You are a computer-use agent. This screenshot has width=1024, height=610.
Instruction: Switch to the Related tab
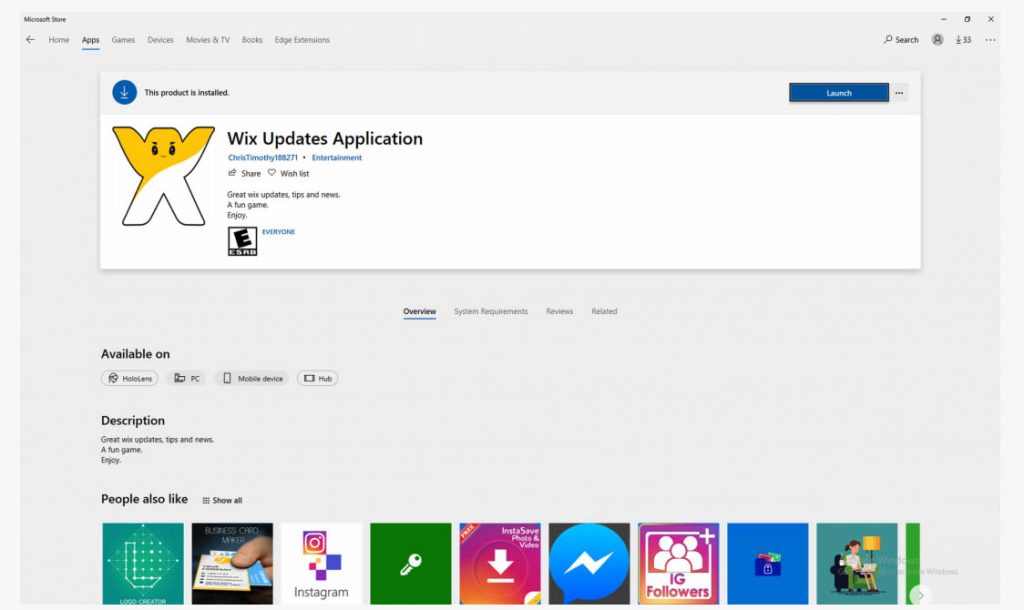[x=604, y=312]
